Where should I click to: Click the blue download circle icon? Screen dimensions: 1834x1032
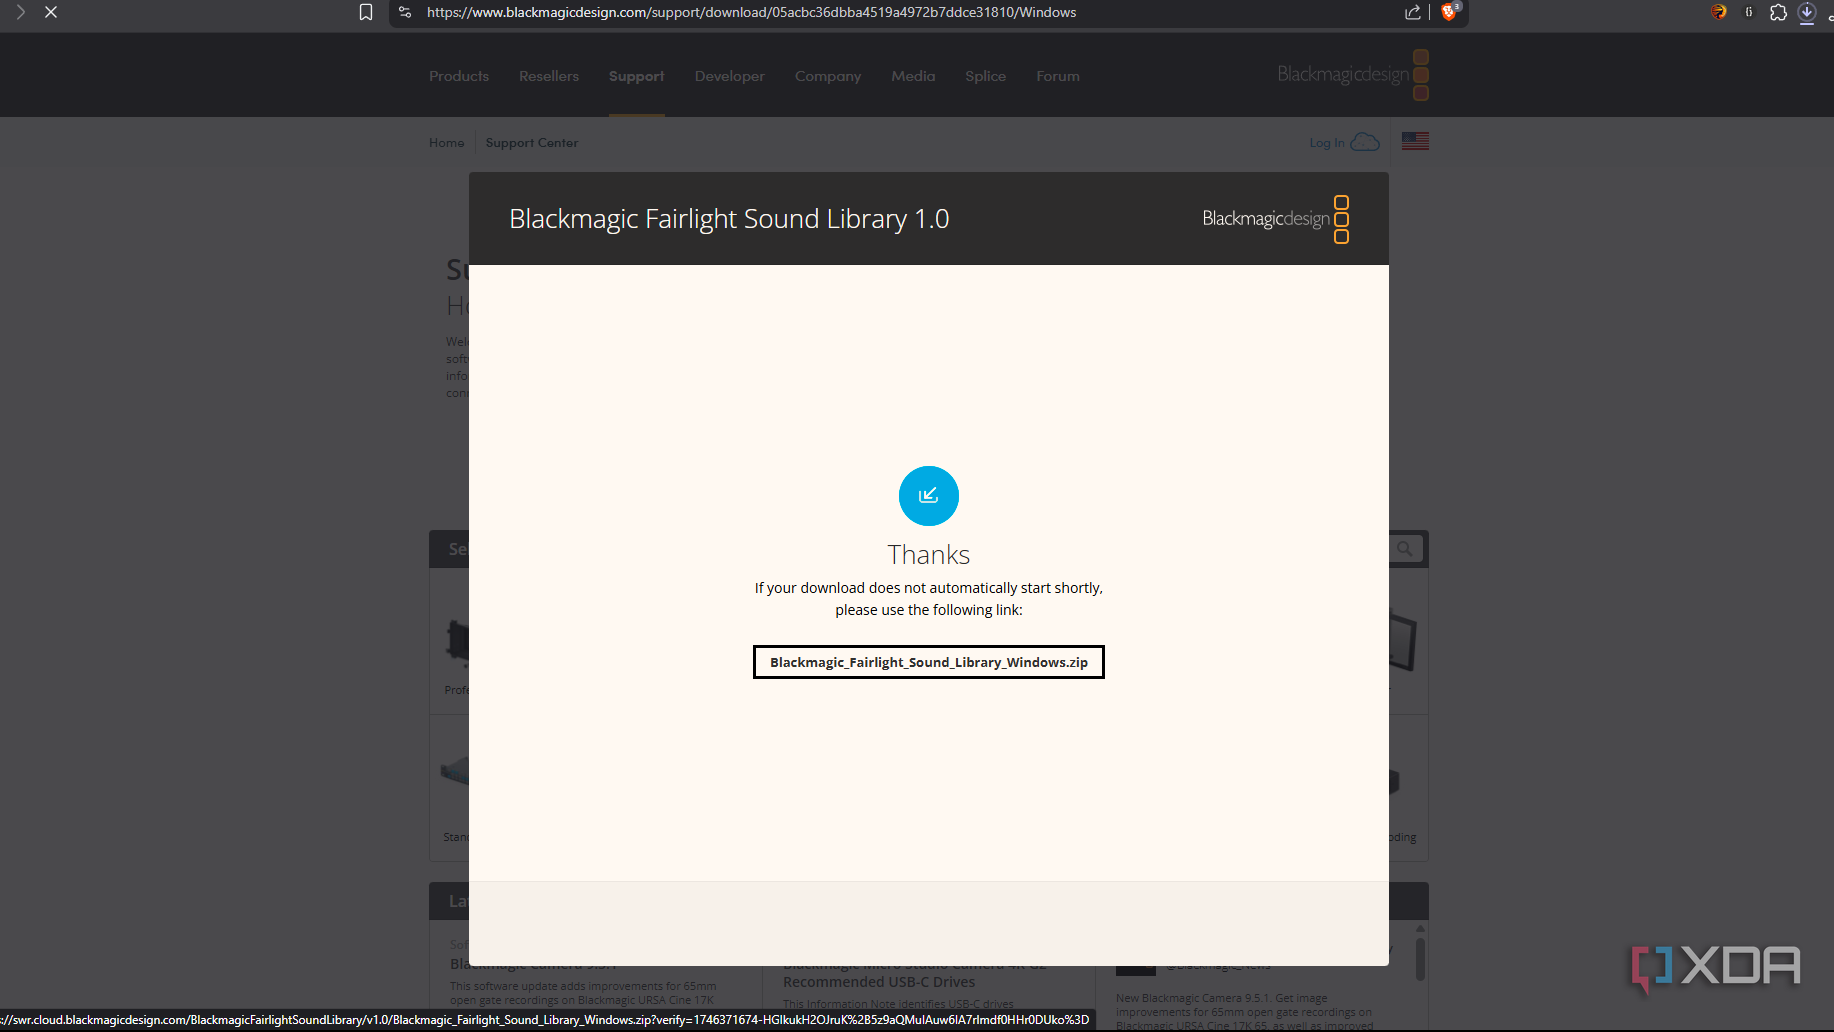pyautogui.click(x=929, y=496)
